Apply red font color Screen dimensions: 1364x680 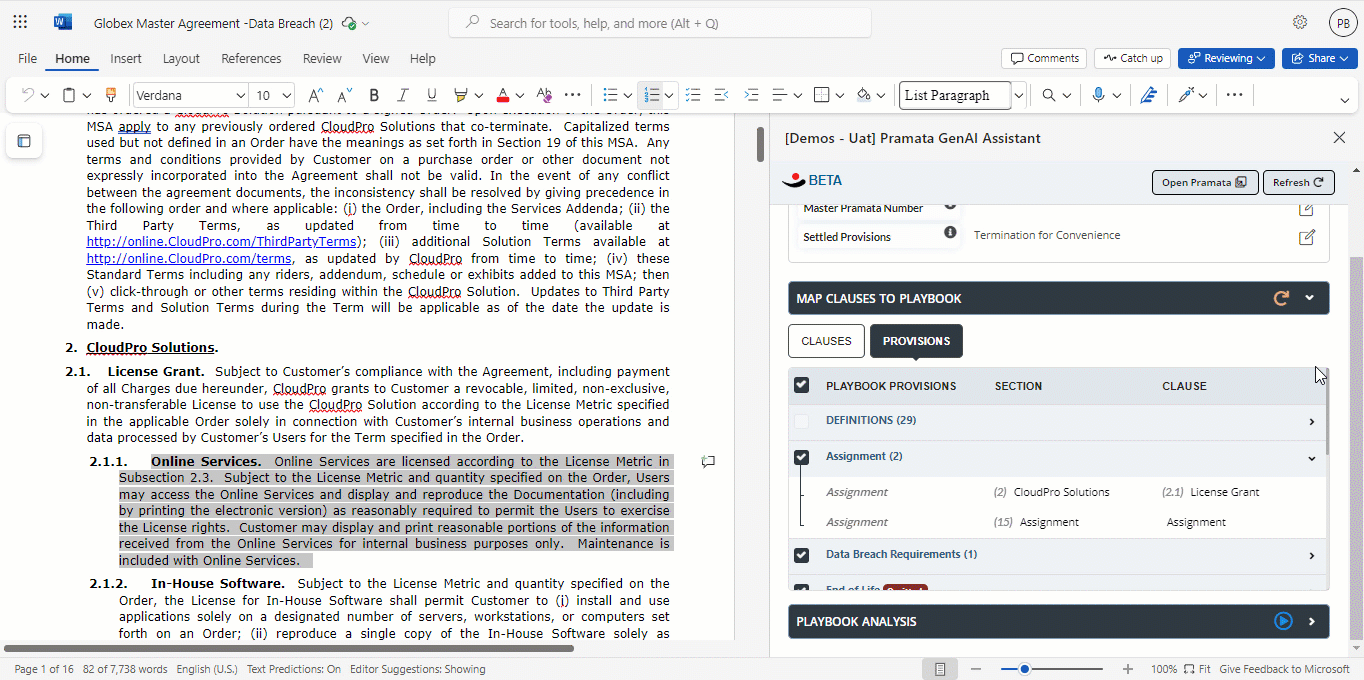(x=503, y=95)
